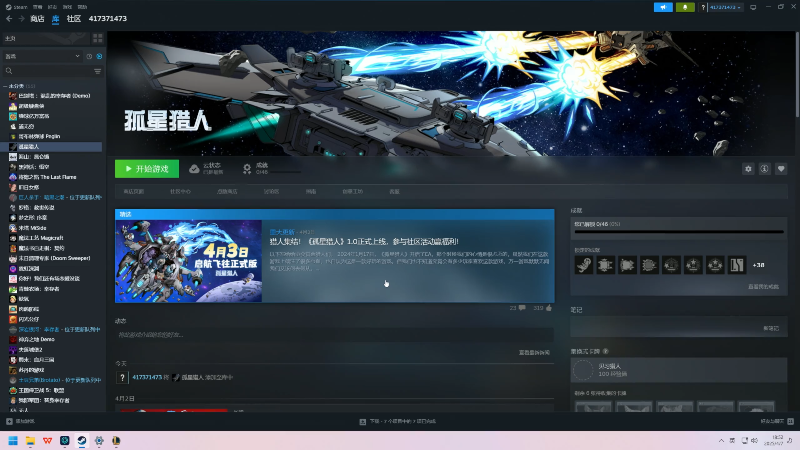This screenshot has height=450, width=800.
Task: Click the achievement progress bar 0/46
Action: 679,232
